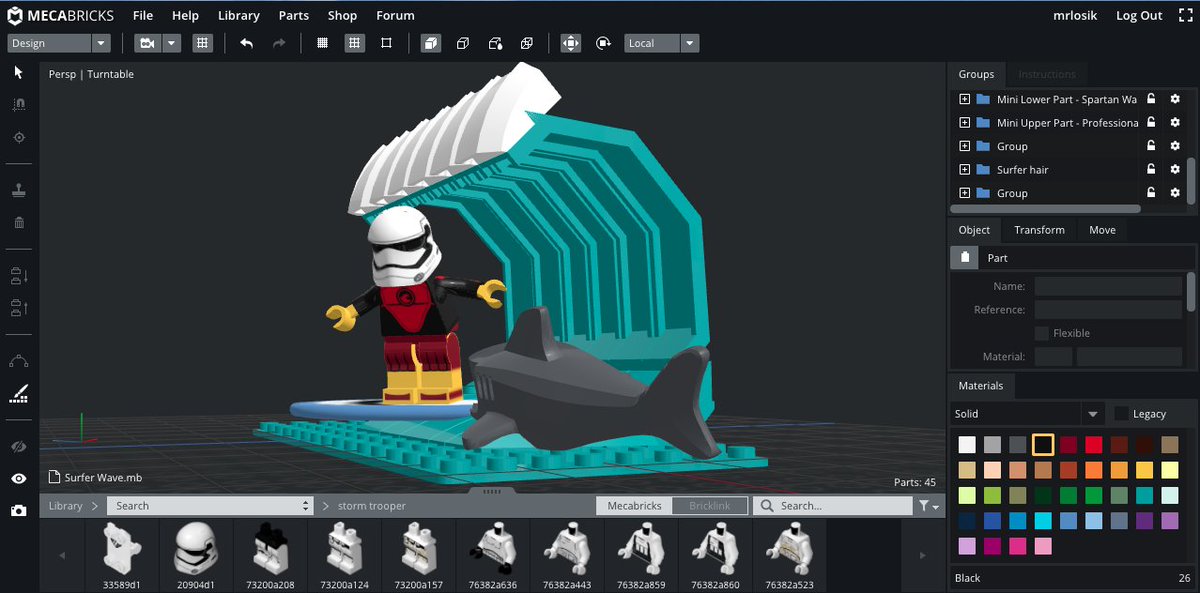This screenshot has width=1200, height=593.
Task: Switch part source to Bricklink
Action: pyautogui.click(x=710, y=506)
